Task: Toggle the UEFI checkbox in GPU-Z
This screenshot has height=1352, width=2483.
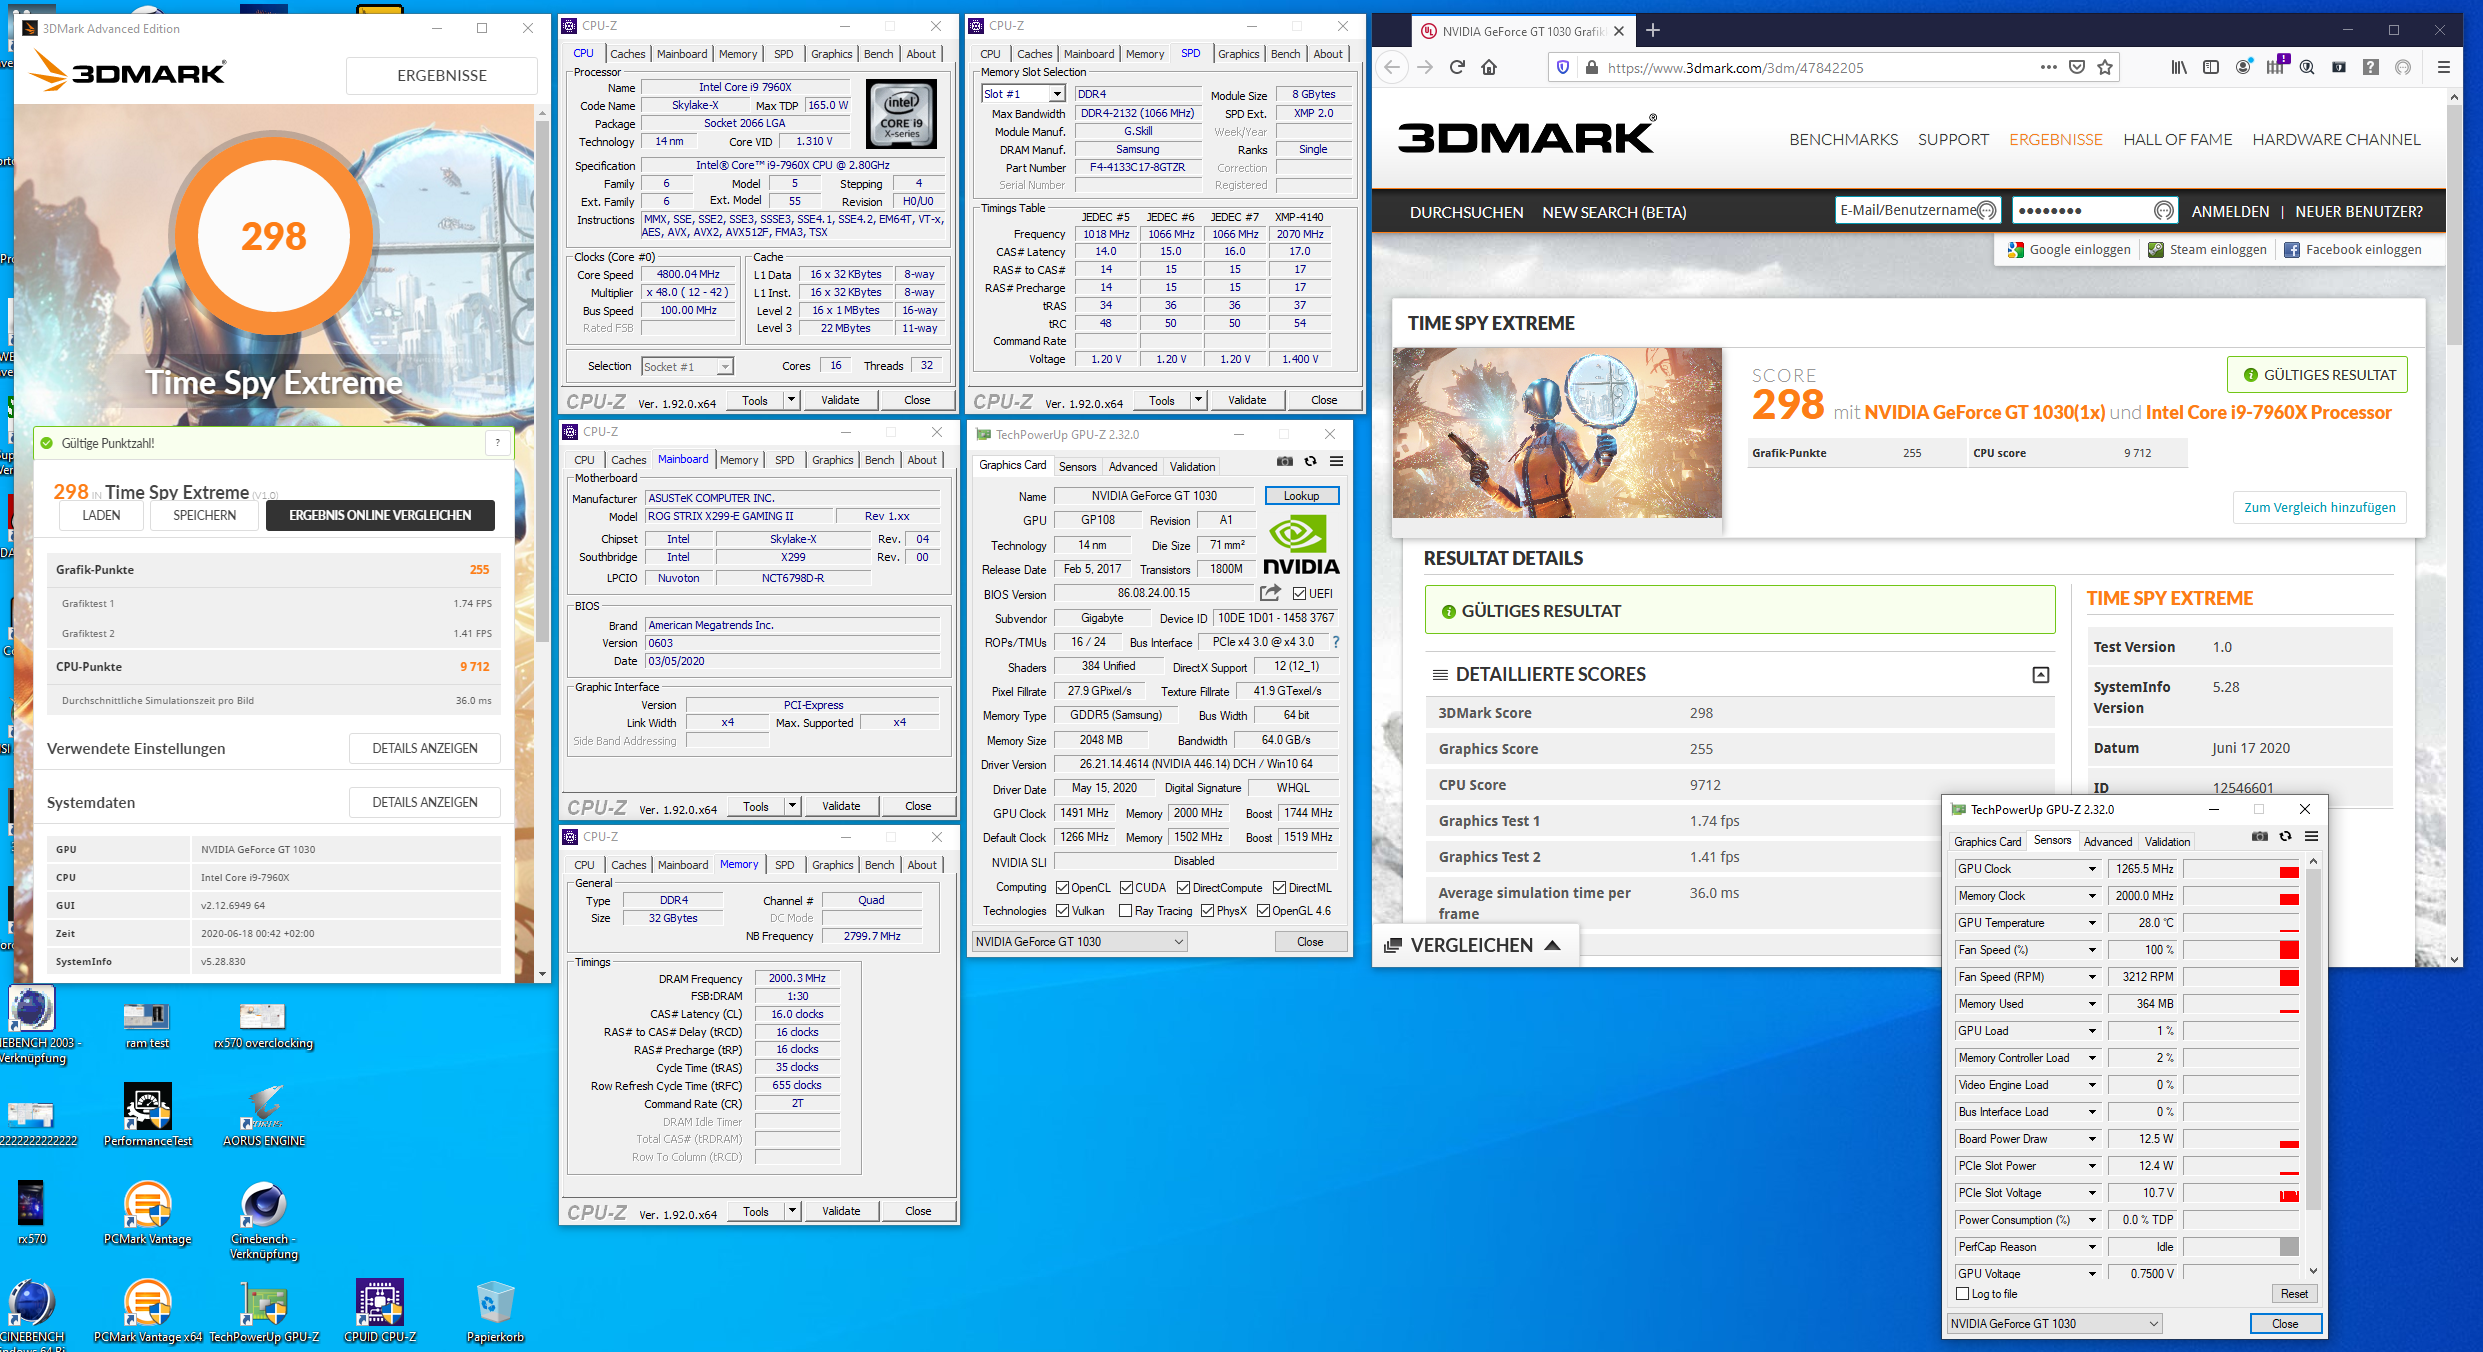Action: click(x=1300, y=594)
